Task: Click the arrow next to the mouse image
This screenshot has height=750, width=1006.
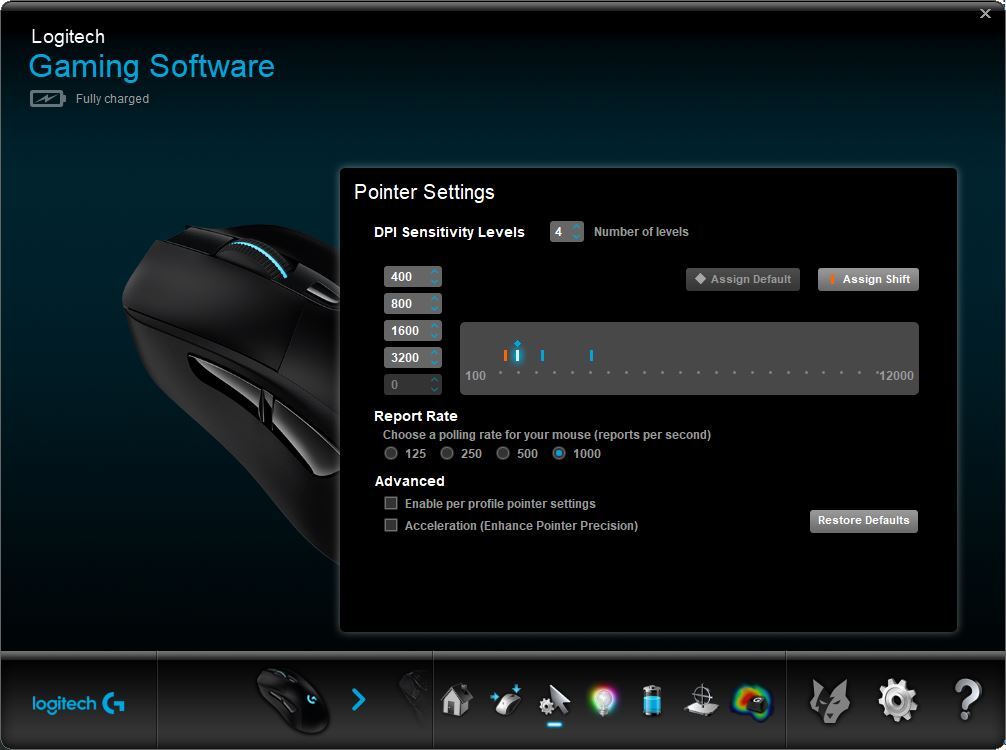Action: click(360, 700)
